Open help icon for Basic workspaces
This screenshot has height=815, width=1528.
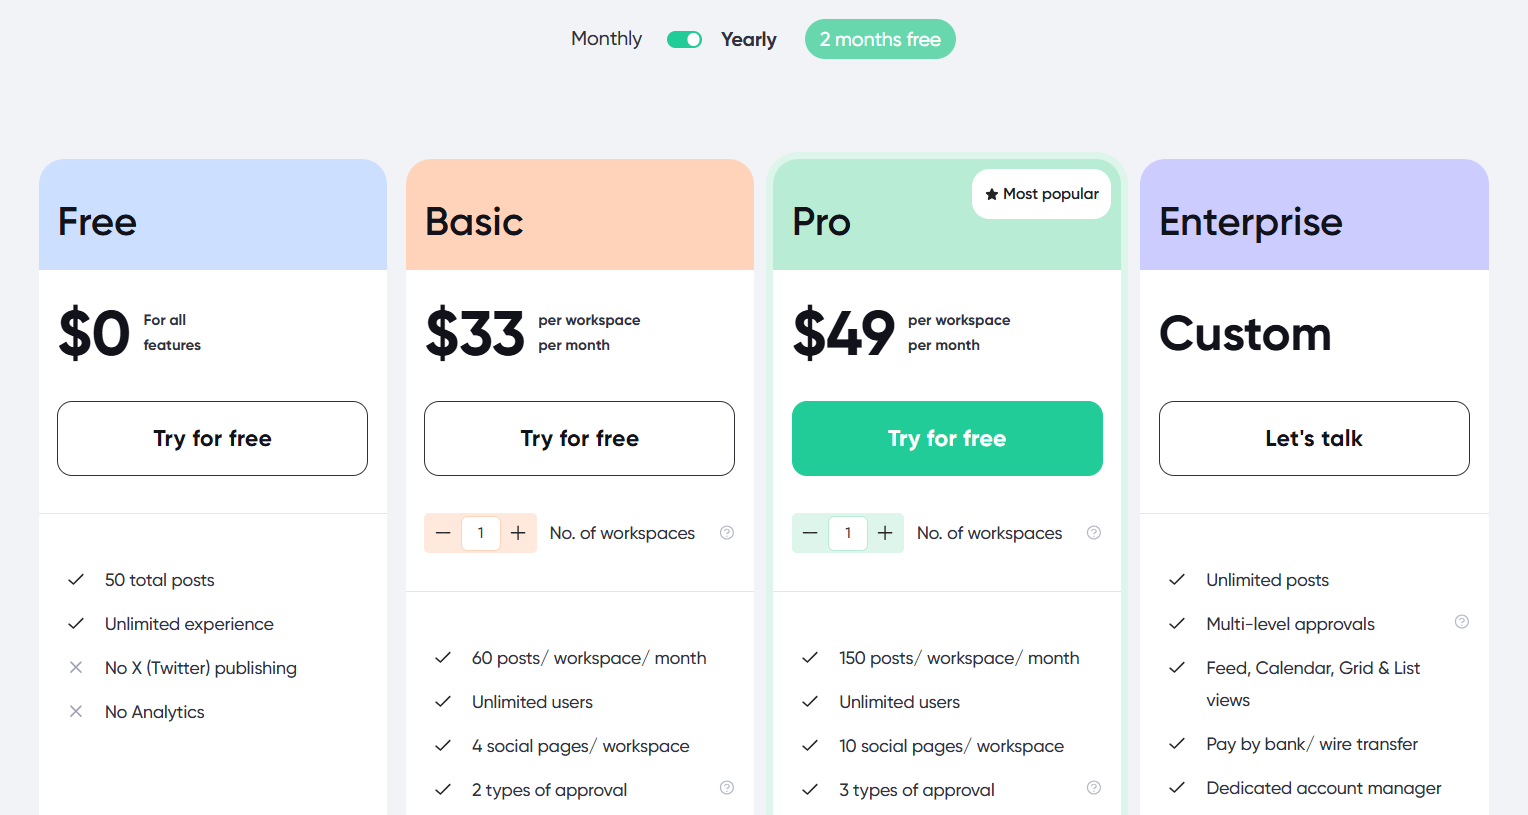click(727, 533)
